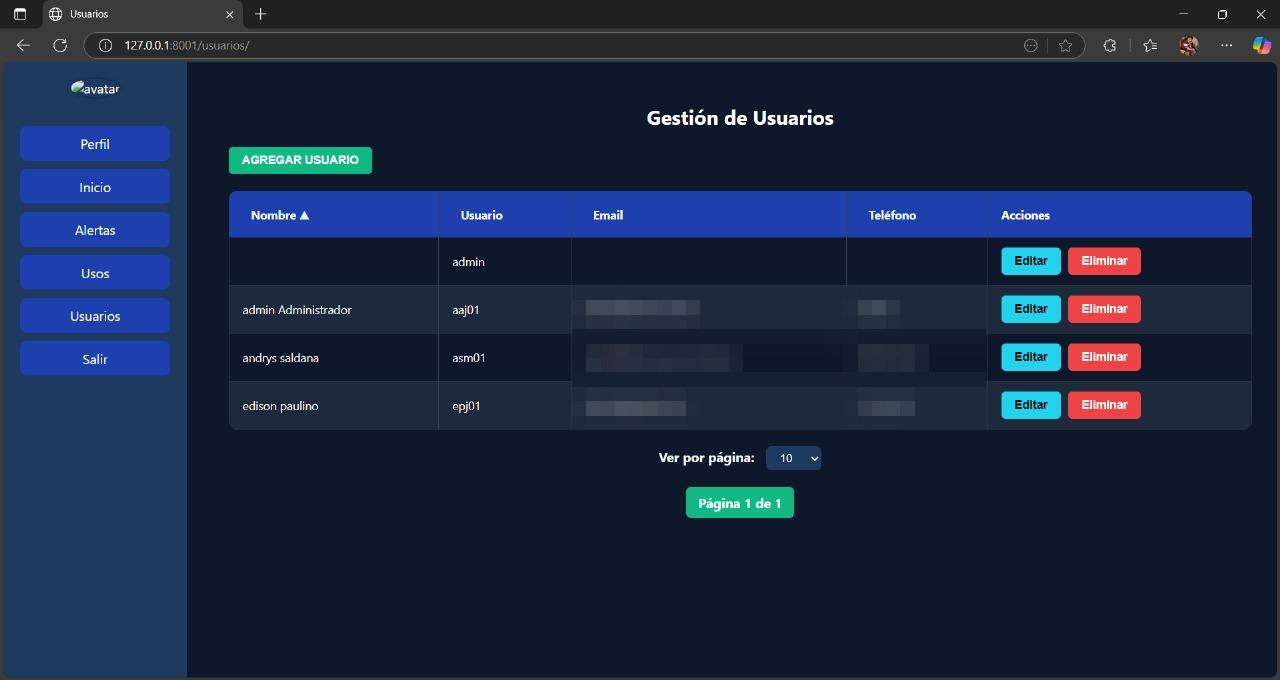Screen dimensions: 1280x680
Task: Open the browser extensions puzzle icon
Action: (x=1110, y=45)
